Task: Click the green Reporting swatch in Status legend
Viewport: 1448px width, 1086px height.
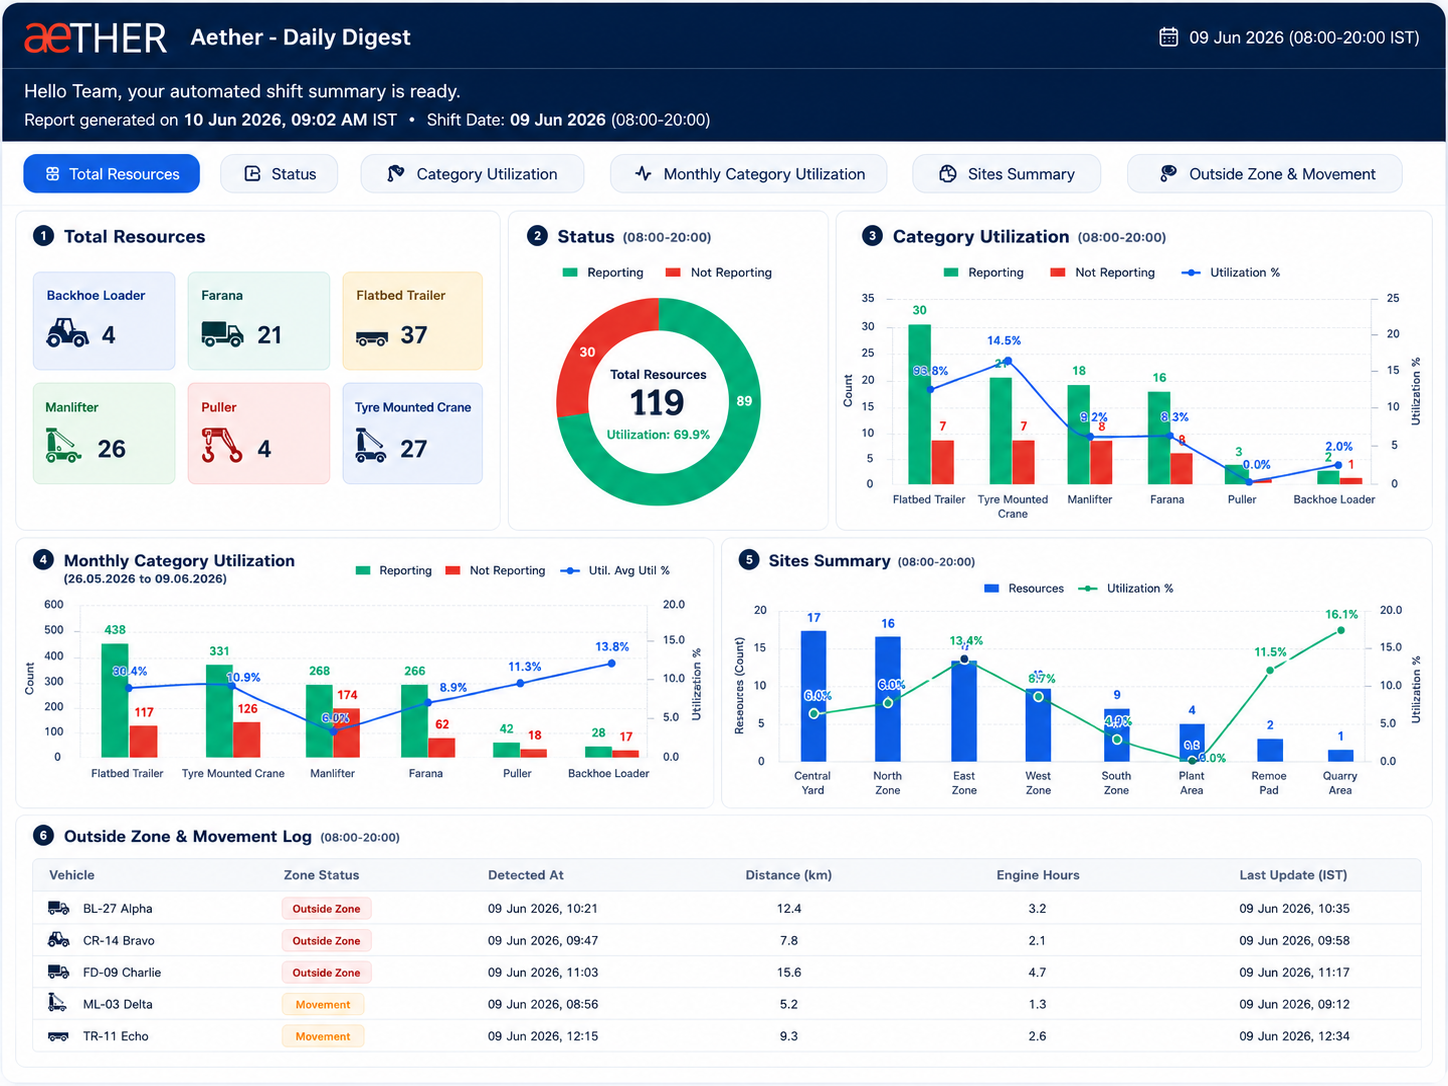Action: [570, 272]
